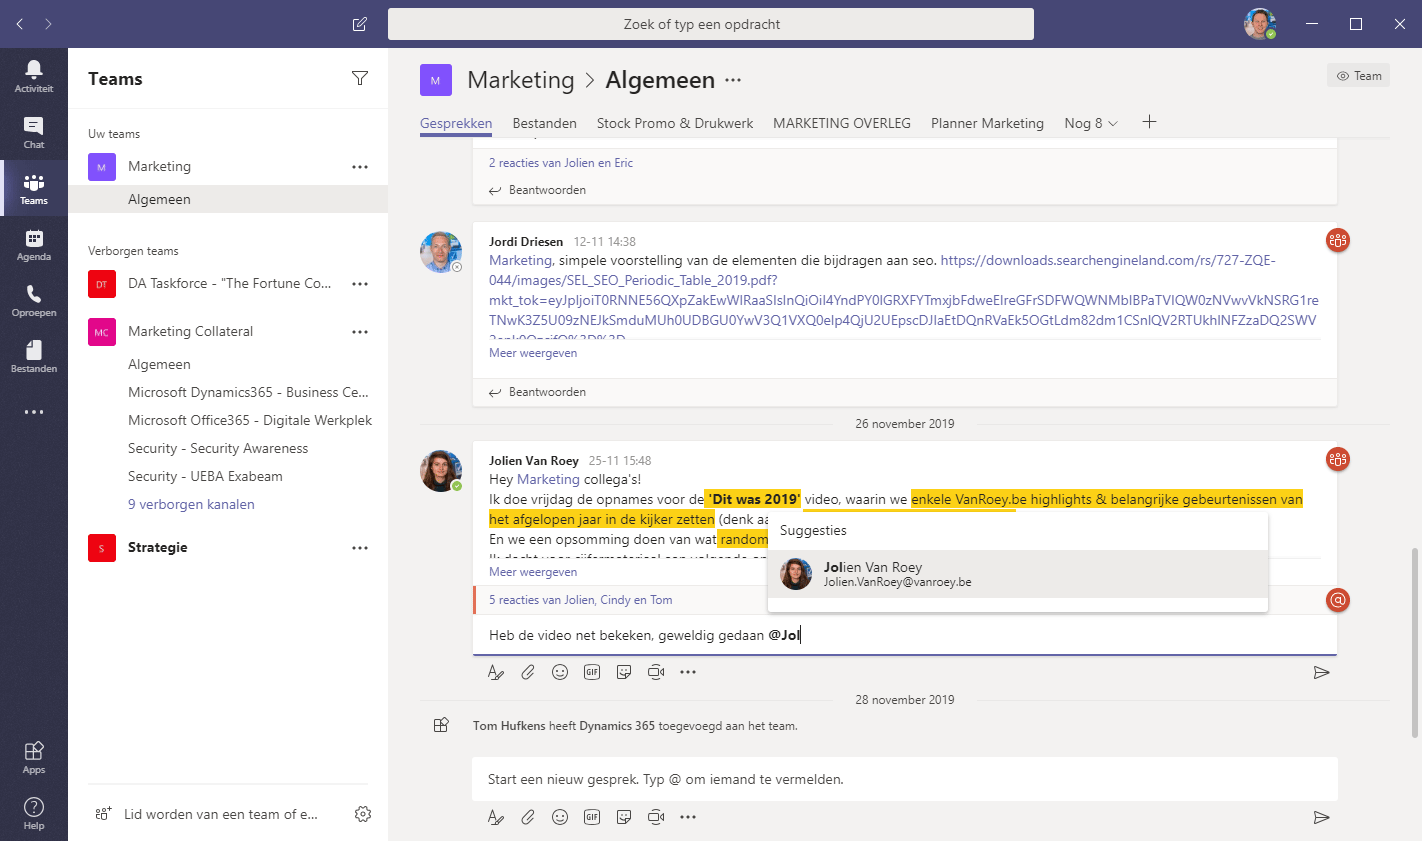Click the conversation vertical scrollbar
Viewport: 1422px width, 841px height.
click(x=1415, y=642)
